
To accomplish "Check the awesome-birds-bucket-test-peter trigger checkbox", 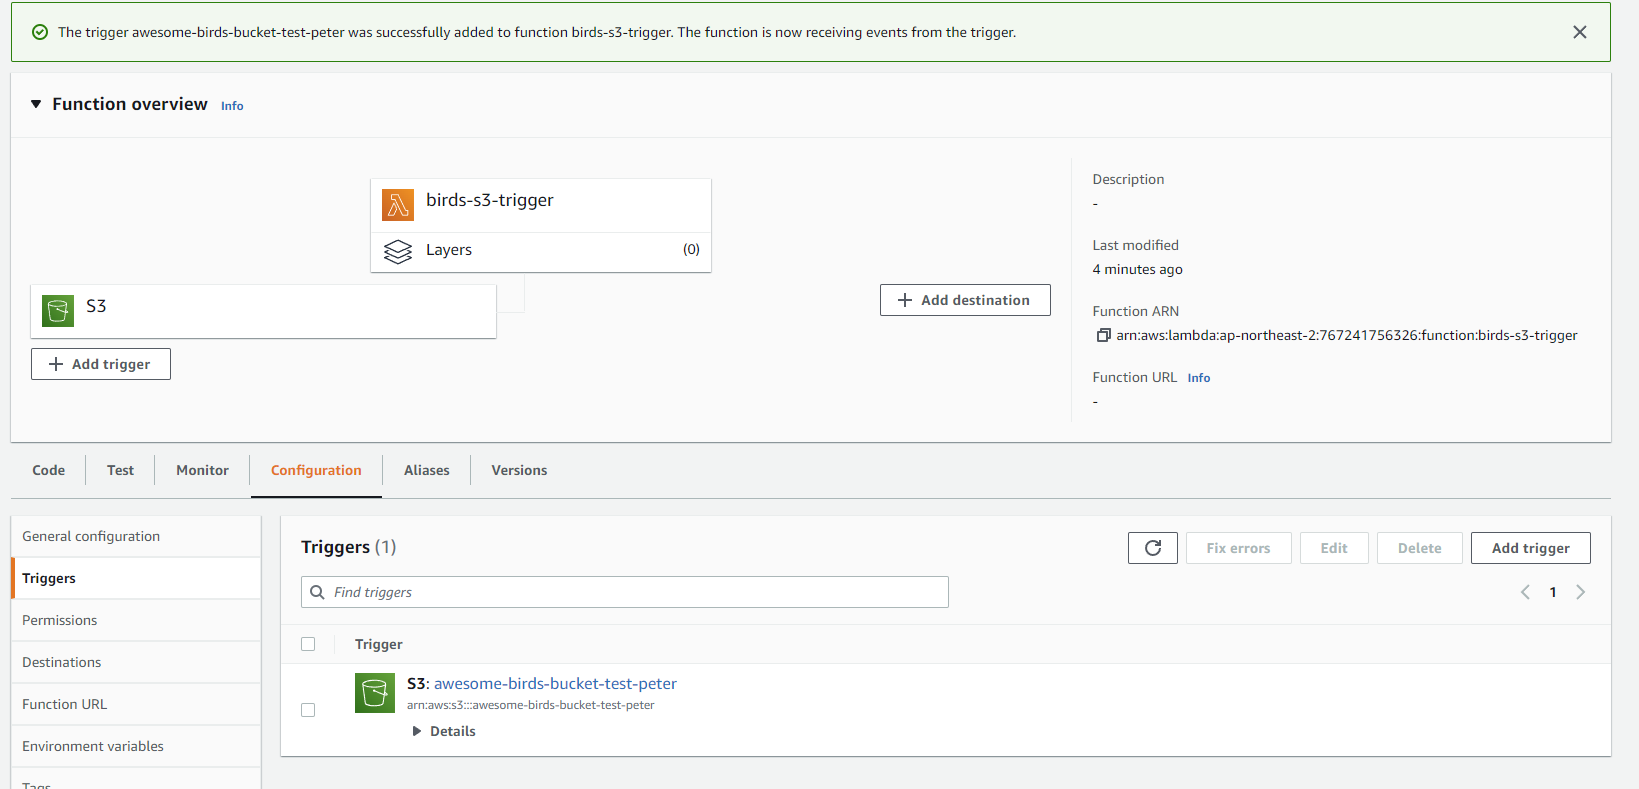I will pos(308,710).
